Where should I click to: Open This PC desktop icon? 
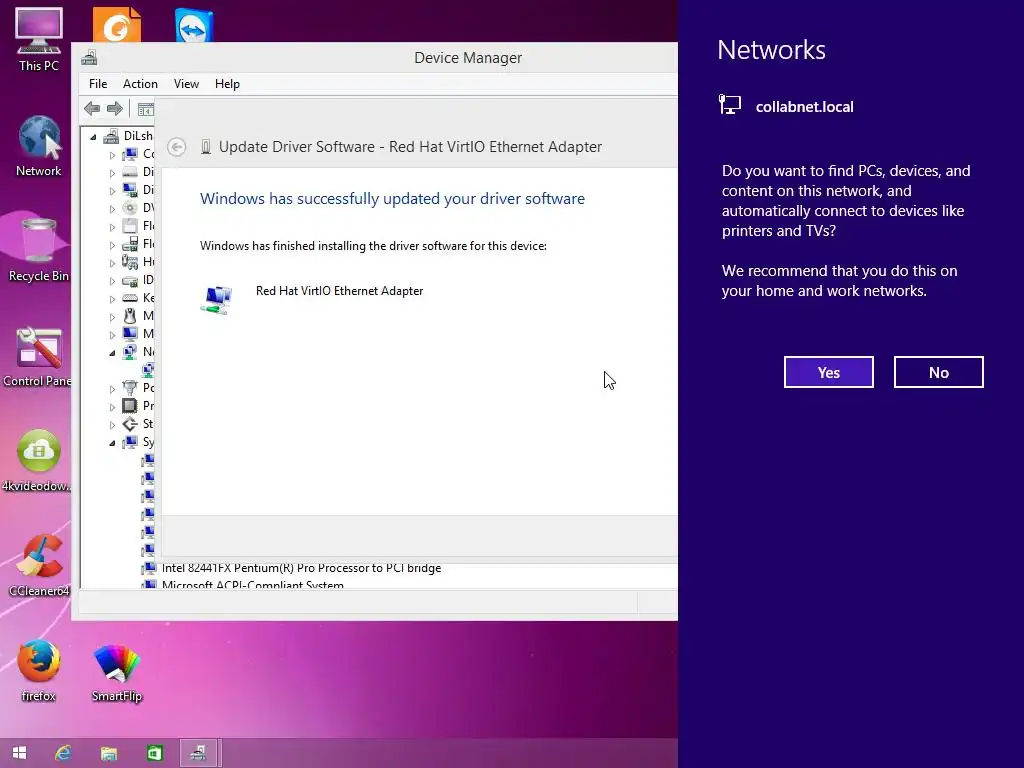pyautogui.click(x=39, y=39)
